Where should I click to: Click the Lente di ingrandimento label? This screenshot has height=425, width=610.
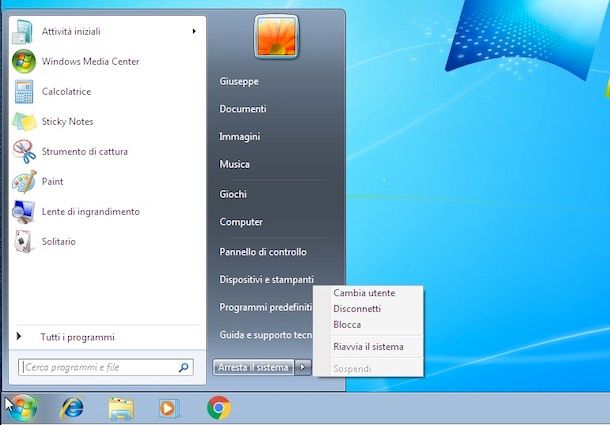pyautogui.click(x=91, y=212)
